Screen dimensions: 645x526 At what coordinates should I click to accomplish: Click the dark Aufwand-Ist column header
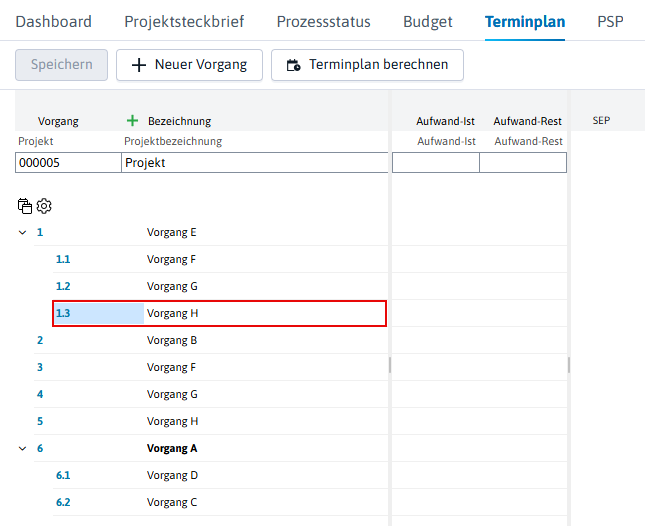(x=445, y=121)
